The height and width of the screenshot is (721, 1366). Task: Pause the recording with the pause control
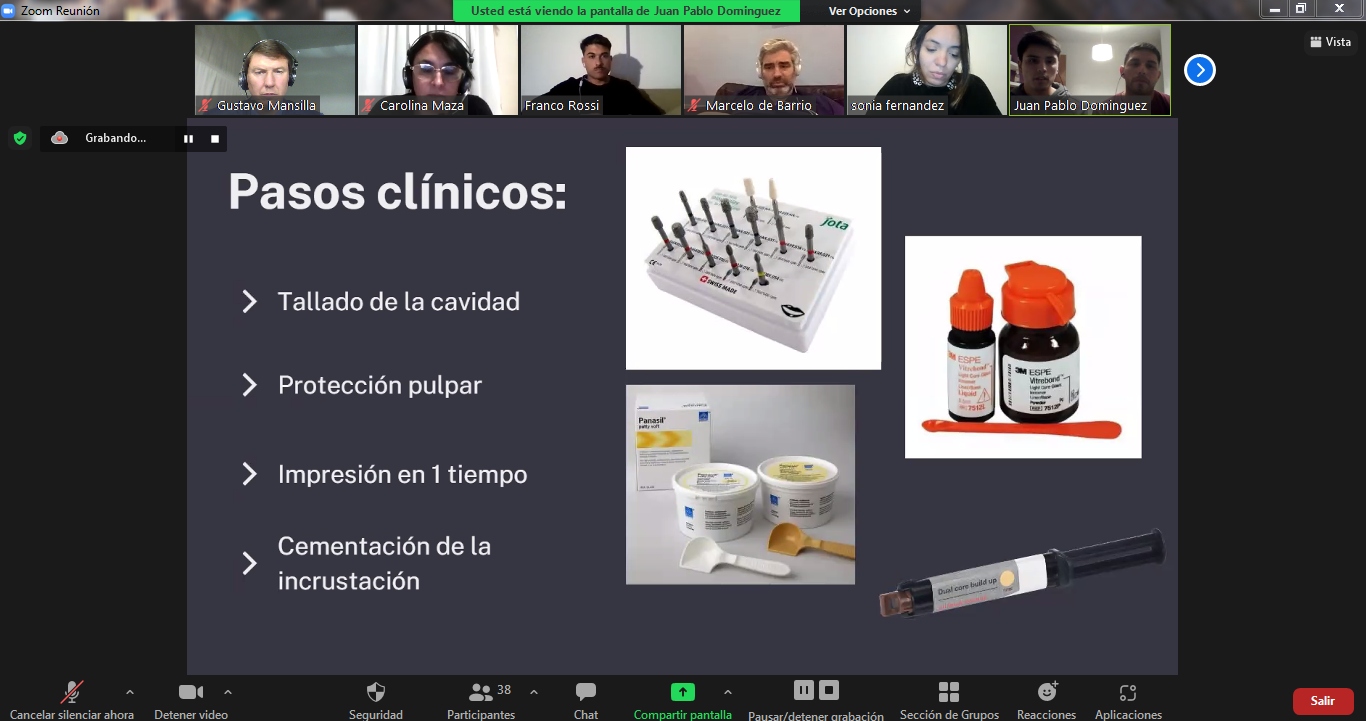(805, 690)
